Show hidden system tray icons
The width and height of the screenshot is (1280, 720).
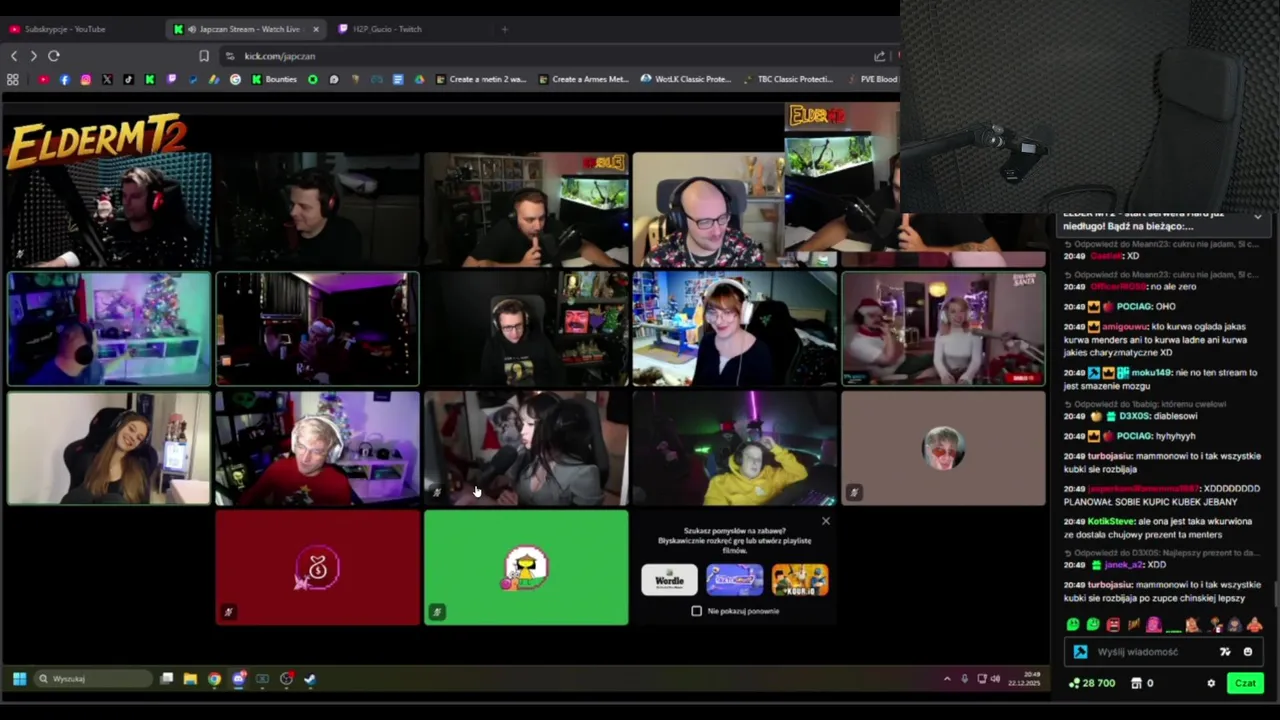[947, 679]
